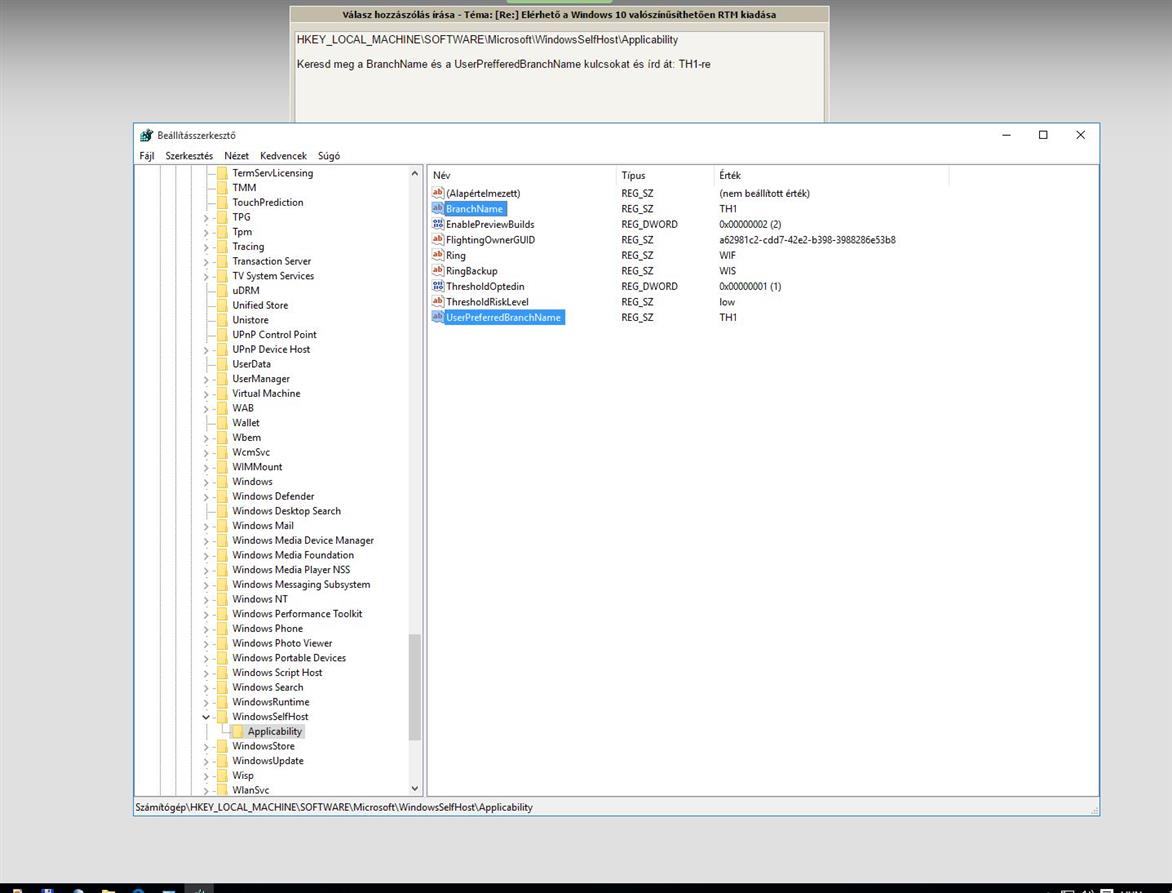Select the FlightingOwnerGUID value name
The height and width of the screenshot is (893, 1172).
click(490, 240)
